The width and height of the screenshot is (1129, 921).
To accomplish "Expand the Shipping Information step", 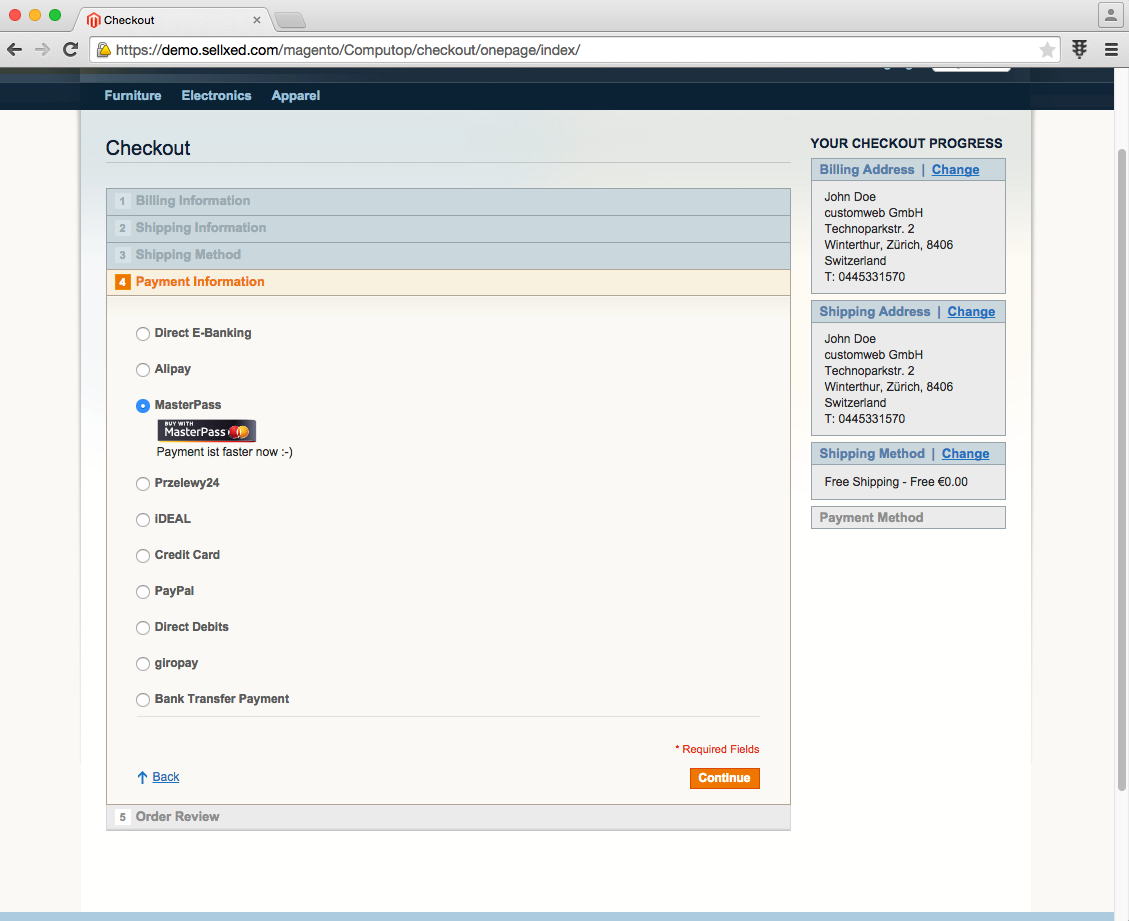I will tap(448, 228).
